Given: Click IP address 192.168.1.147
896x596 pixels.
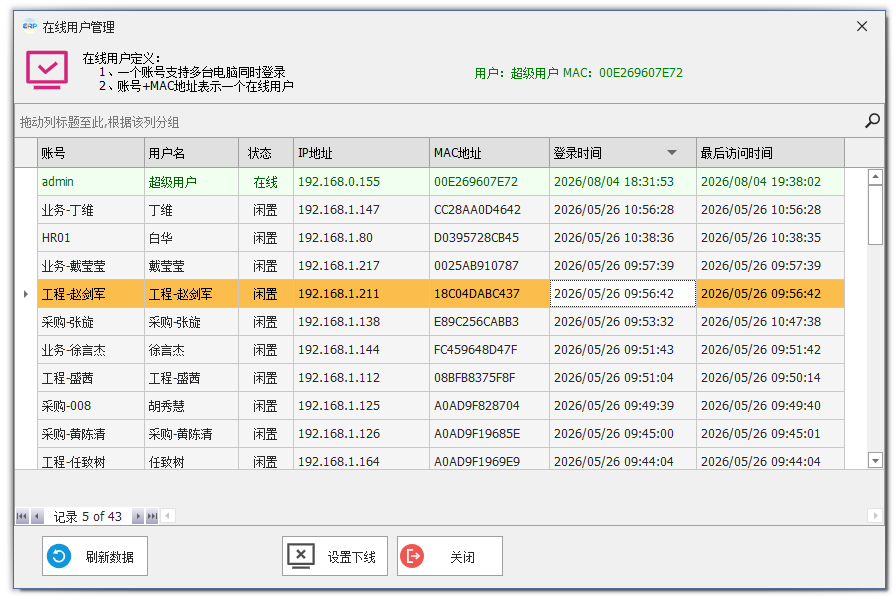Looking at the screenshot, I should 361,210.
